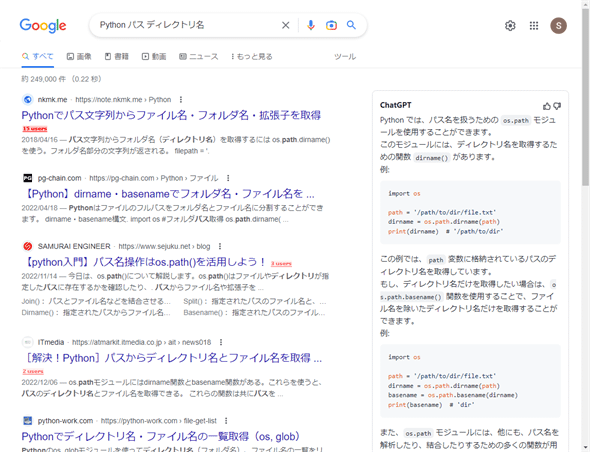Click nkmk.me URL breadcrumb
Image resolution: width=590 pixels, height=452 pixels.
coord(123,100)
